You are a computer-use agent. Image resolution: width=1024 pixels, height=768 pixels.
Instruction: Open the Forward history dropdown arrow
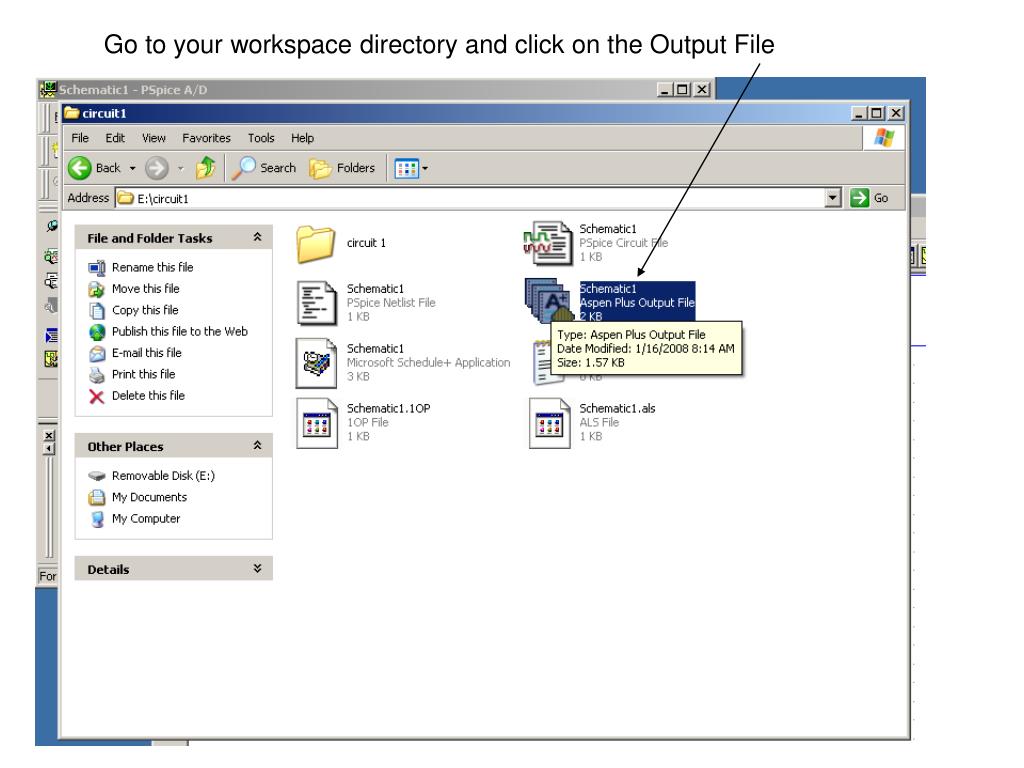coord(181,168)
